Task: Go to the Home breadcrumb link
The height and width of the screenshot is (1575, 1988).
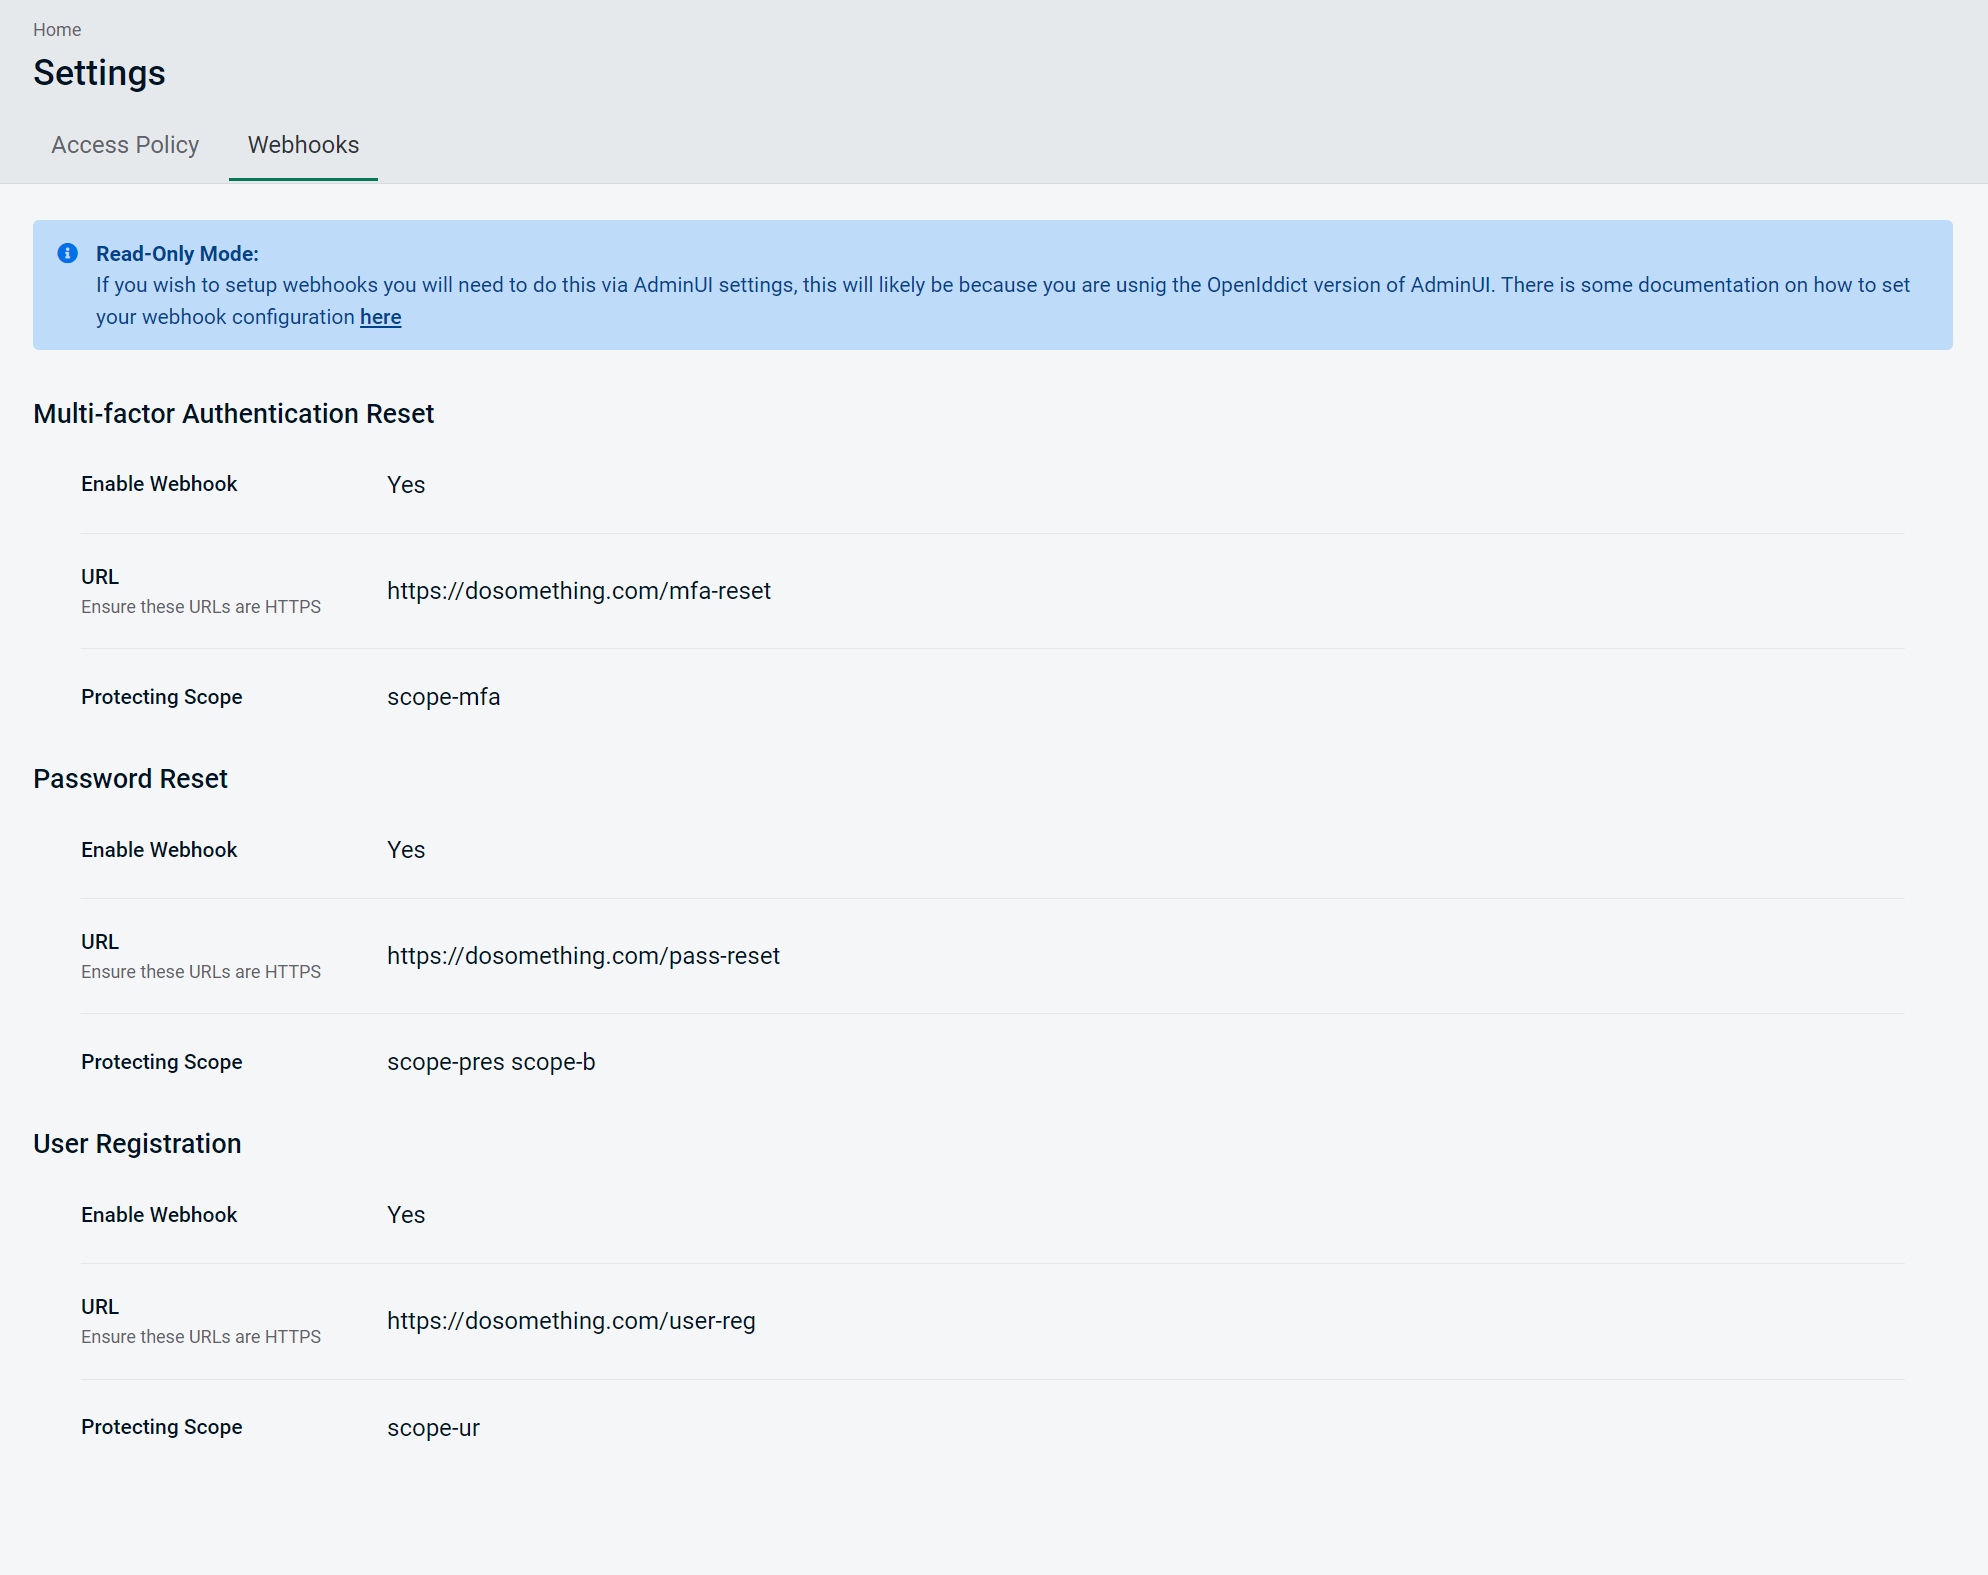Action: tap(57, 30)
